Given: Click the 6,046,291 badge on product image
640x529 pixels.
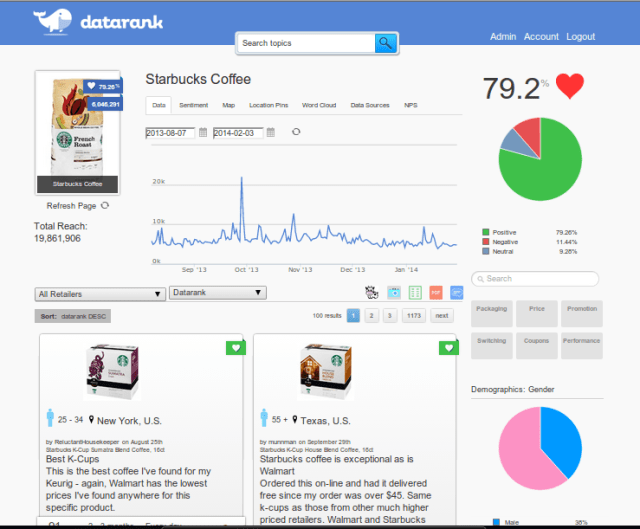Looking at the screenshot, I should [x=105, y=104].
